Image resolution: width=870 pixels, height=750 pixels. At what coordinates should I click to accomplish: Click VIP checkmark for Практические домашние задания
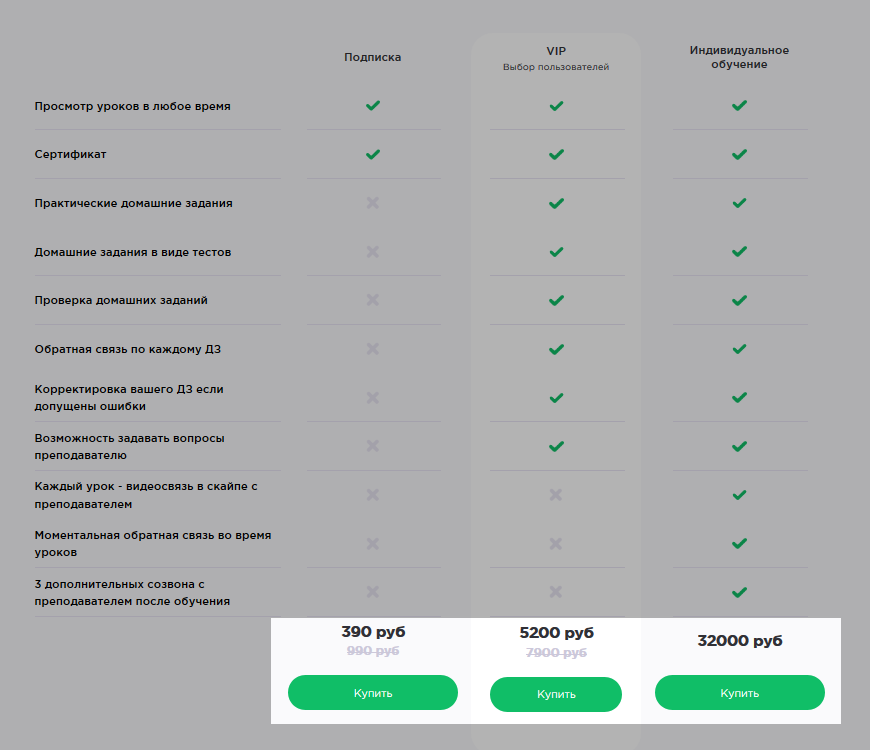[556, 203]
